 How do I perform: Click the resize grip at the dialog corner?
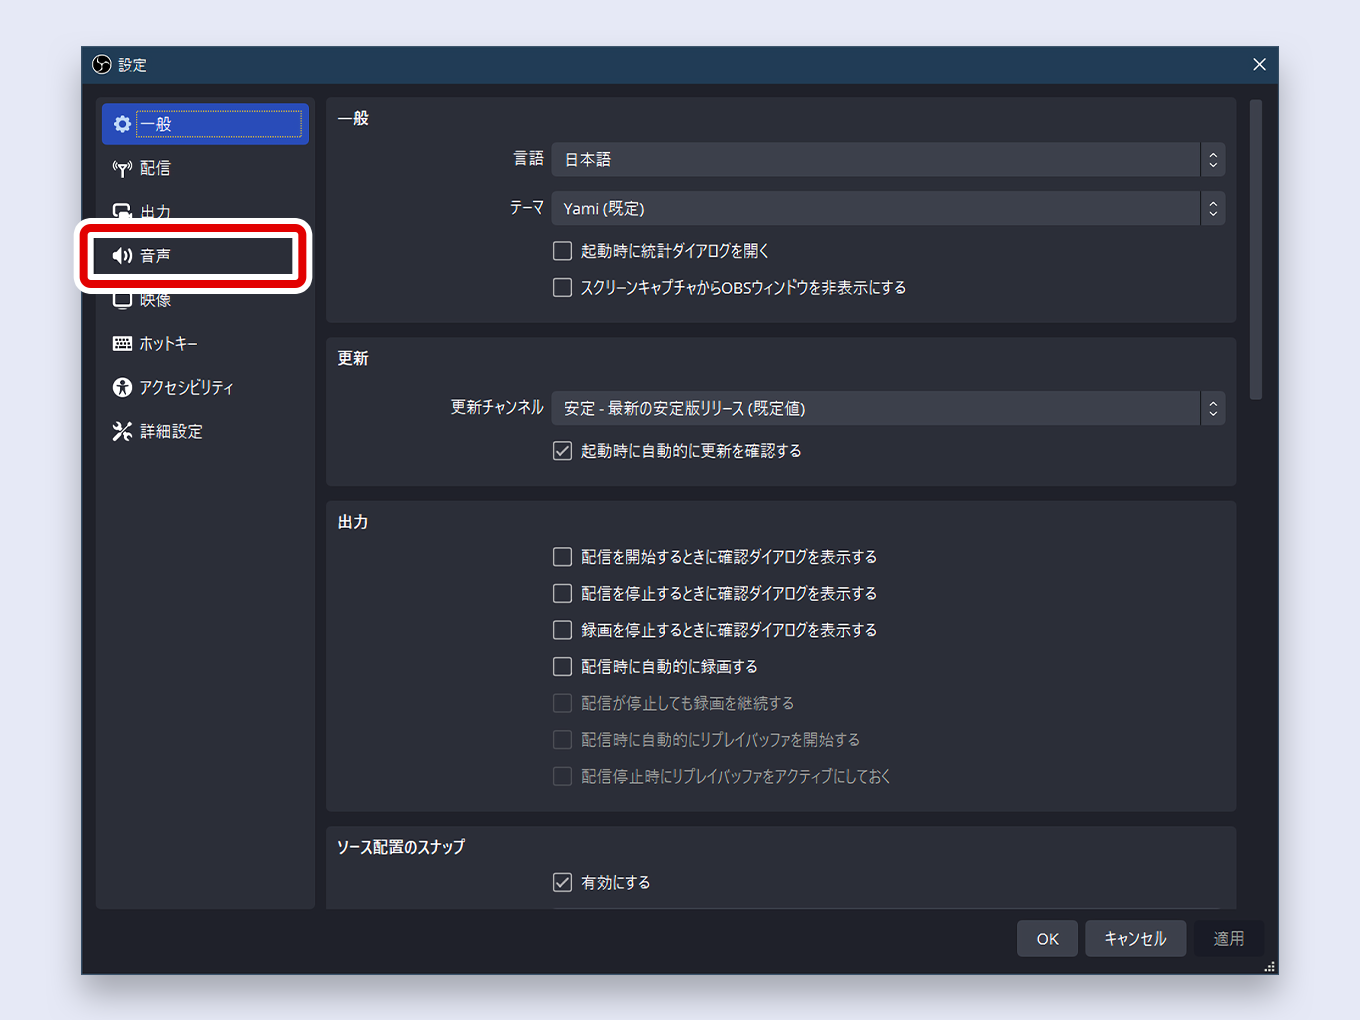pos(1270,967)
